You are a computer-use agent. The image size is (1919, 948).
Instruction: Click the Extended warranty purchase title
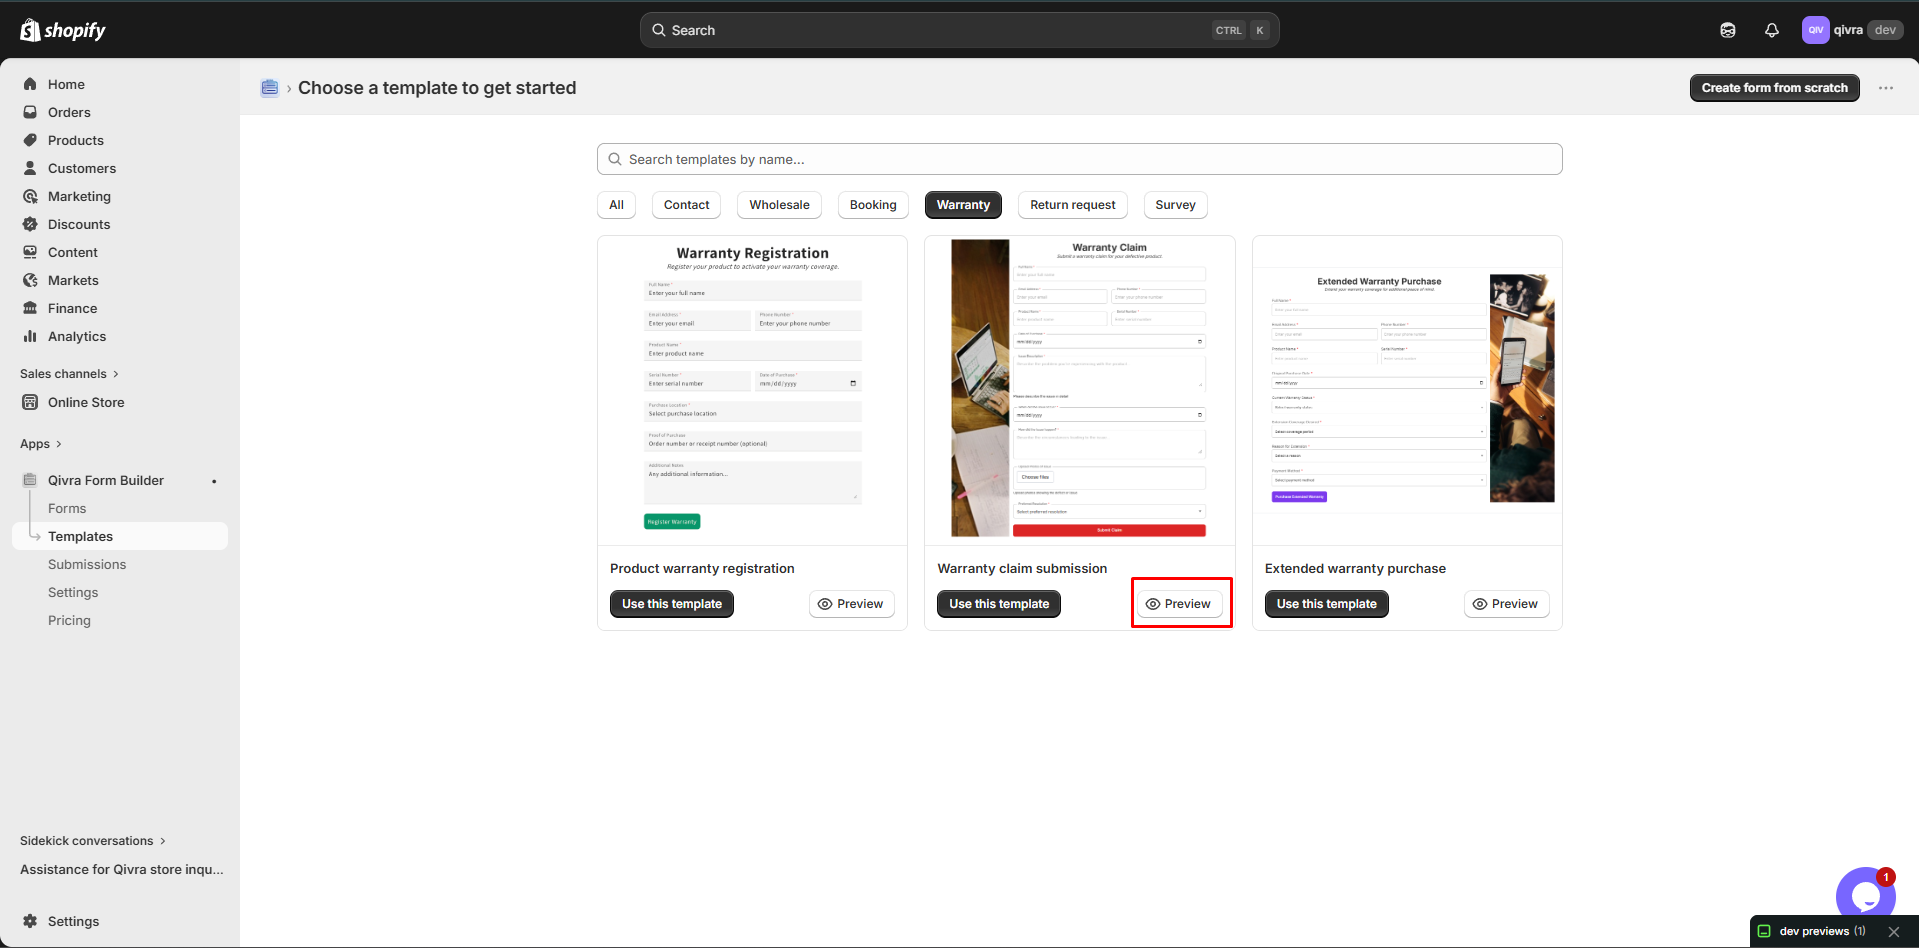(1355, 568)
